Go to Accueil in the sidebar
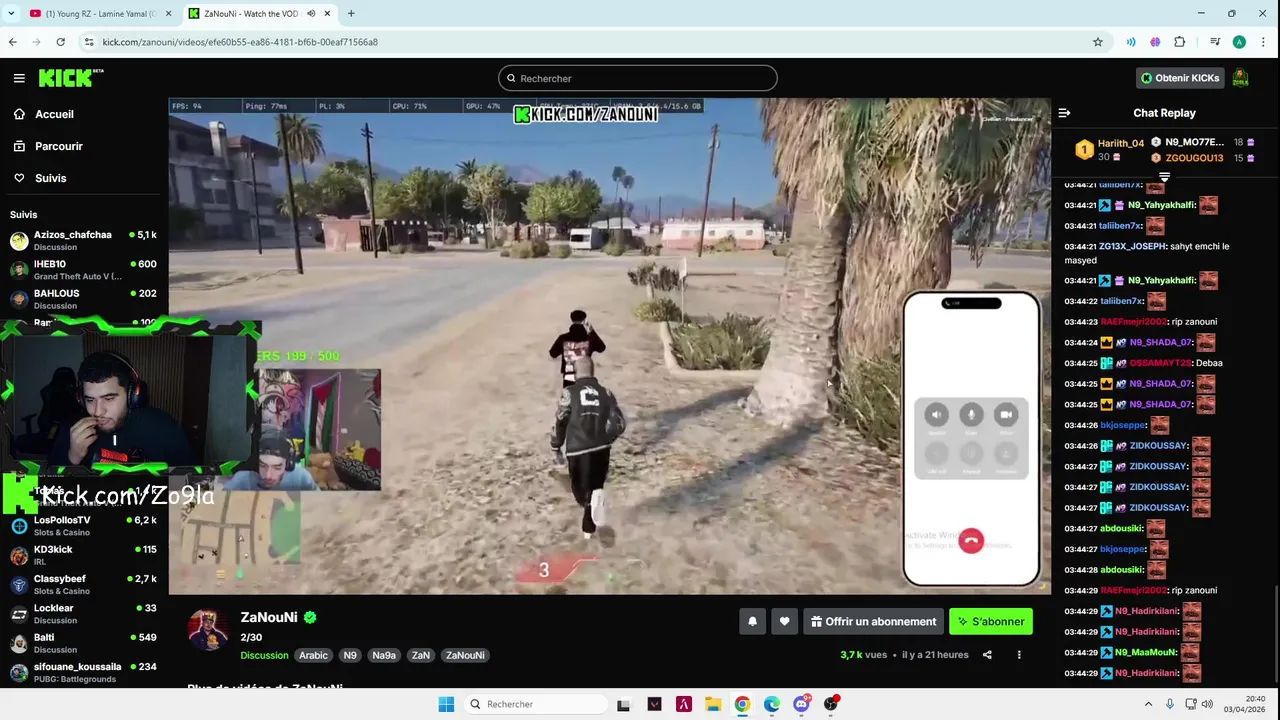This screenshot has width=1280, height=720. [x=54, y=114]
